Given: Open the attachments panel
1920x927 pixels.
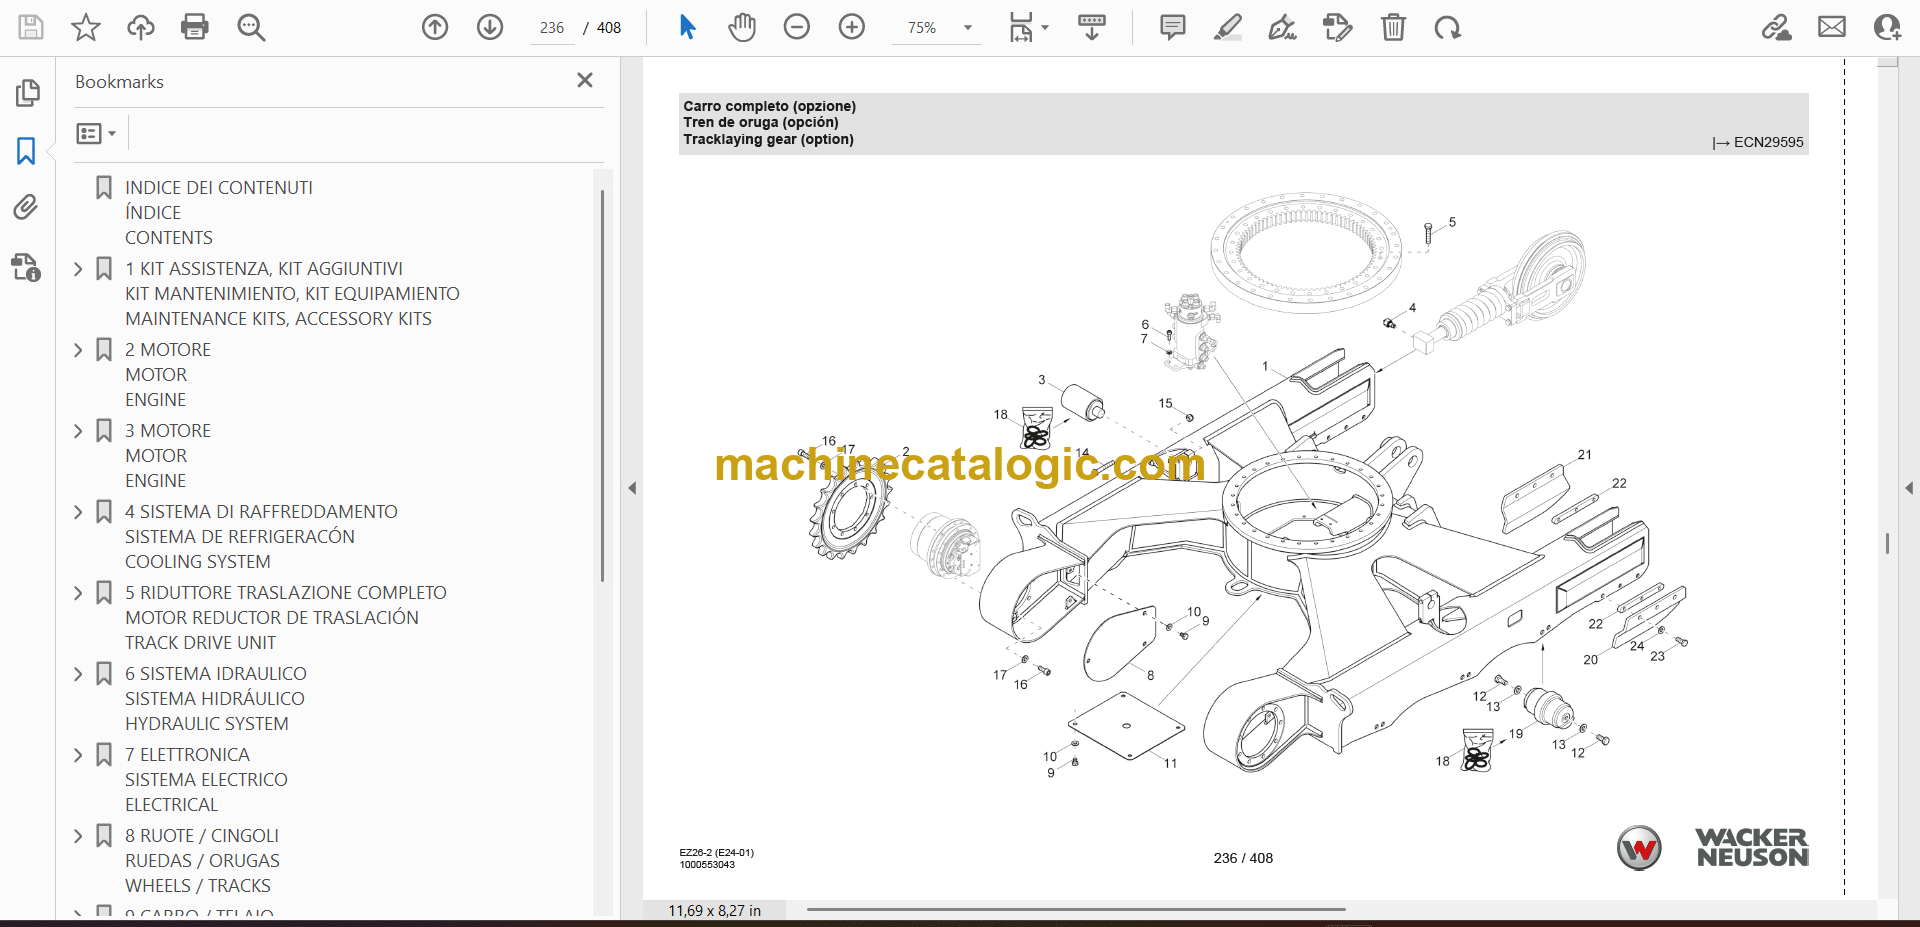Looking at the screenshot, I should [27, 207].
